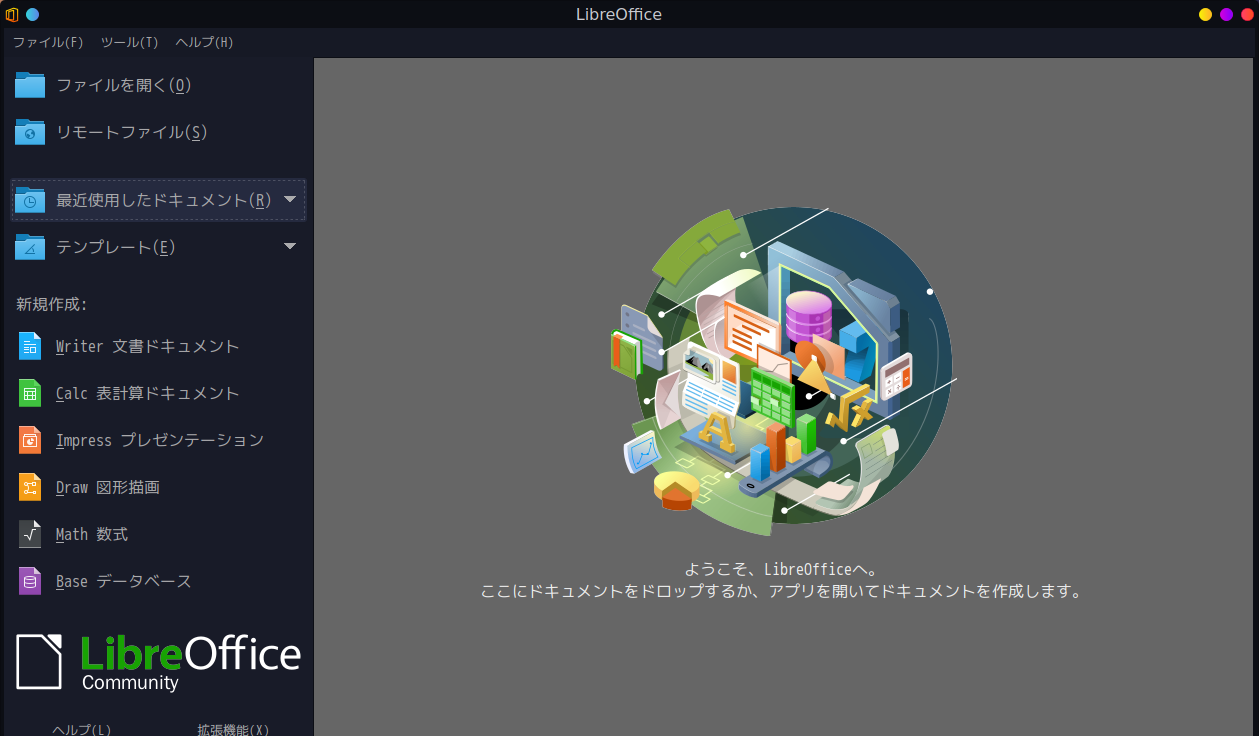This screenshot has width=1259, height=736.
Task: Start a new Impress プレゼンテーション
Action: [158, 440]
